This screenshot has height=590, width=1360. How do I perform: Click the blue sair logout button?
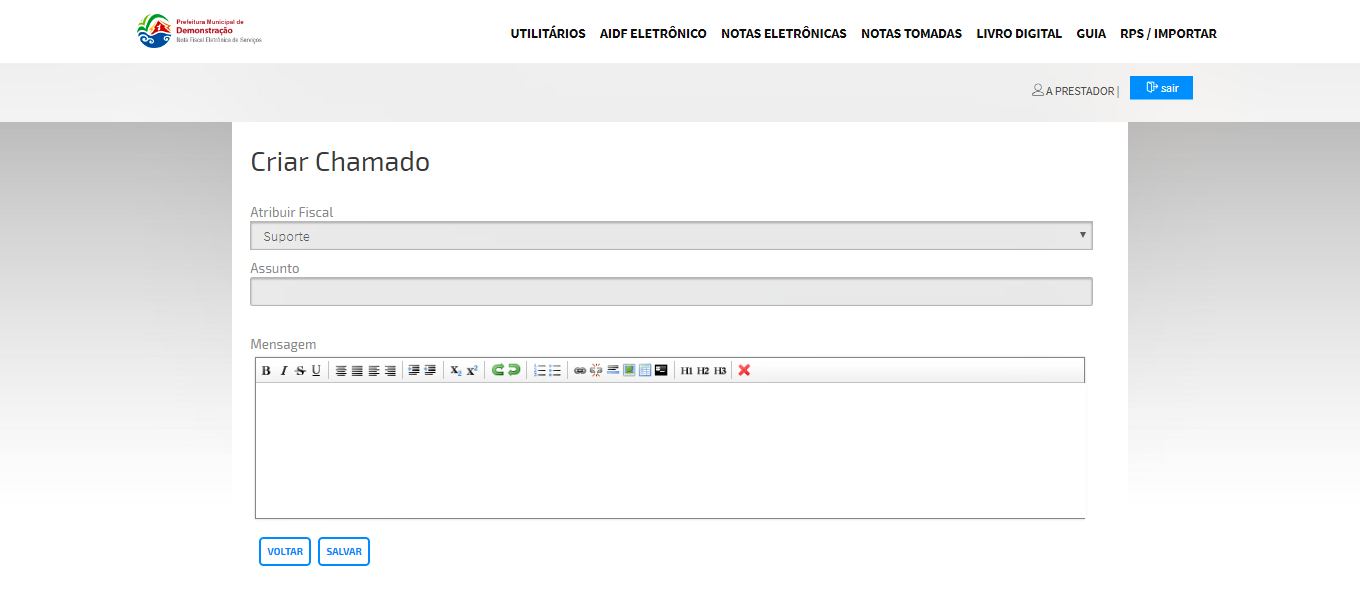coord(1161,88)
